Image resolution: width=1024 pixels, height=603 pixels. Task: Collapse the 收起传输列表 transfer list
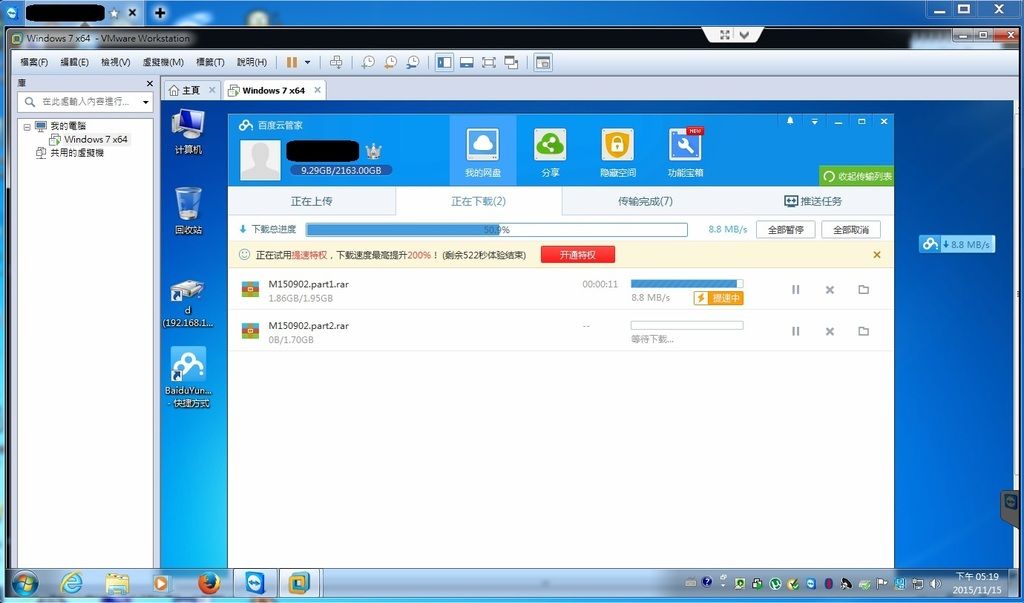click(x=856, y=176)
